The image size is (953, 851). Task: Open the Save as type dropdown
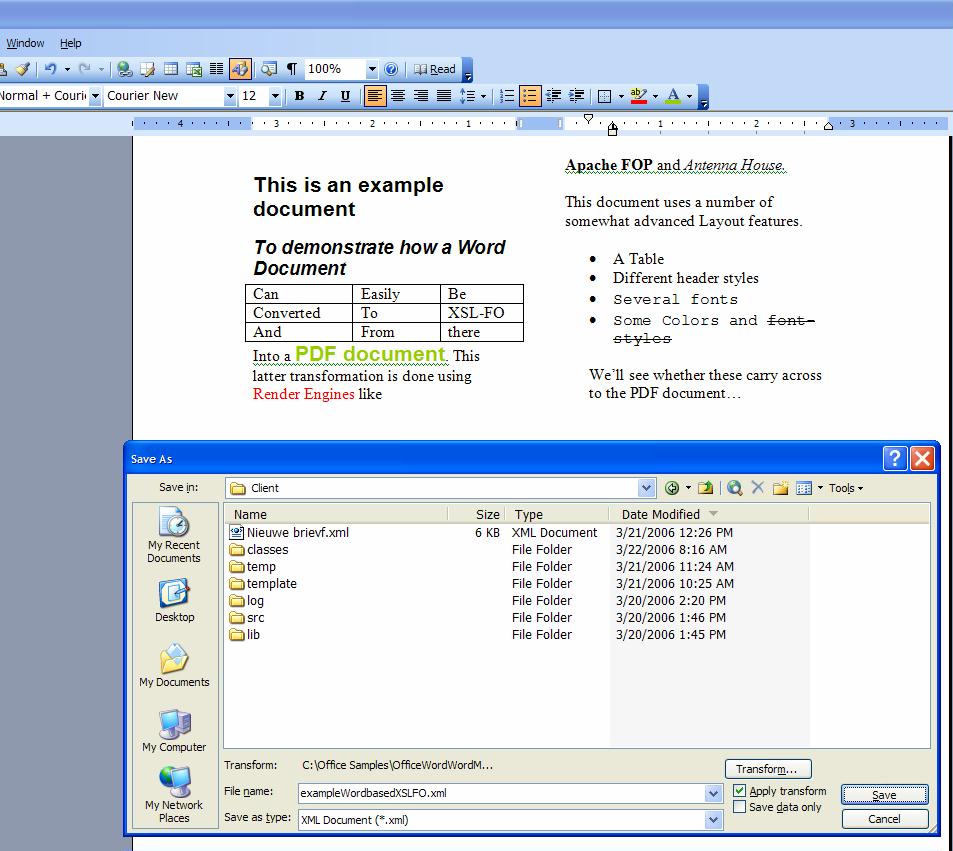click(713, 820)
